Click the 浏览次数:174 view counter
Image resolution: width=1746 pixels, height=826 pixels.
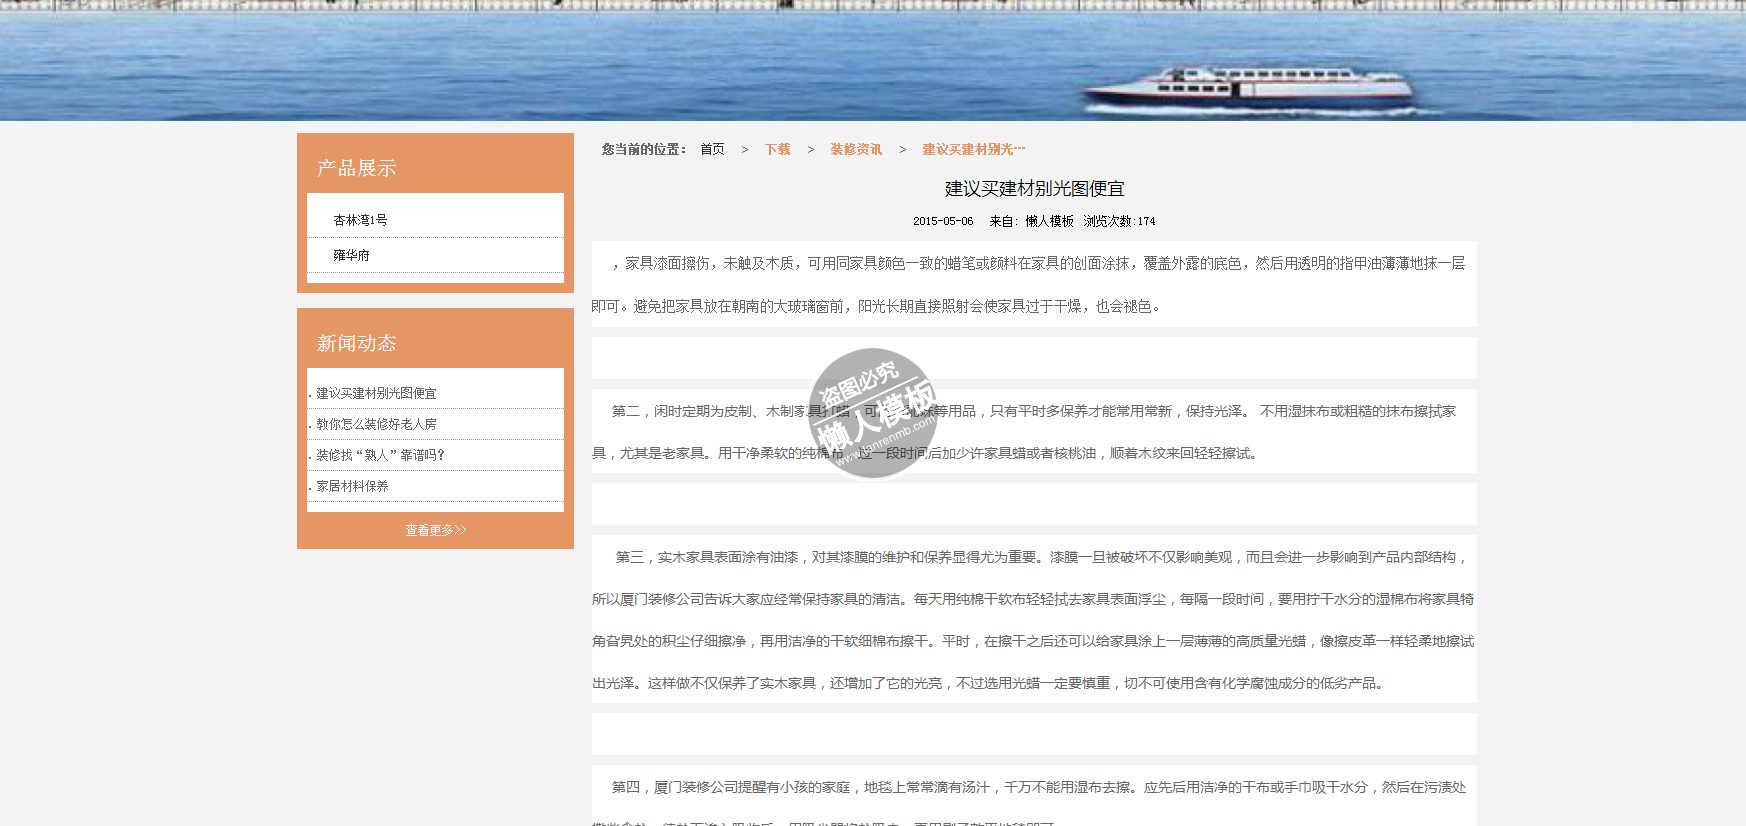pos(1119,221)
